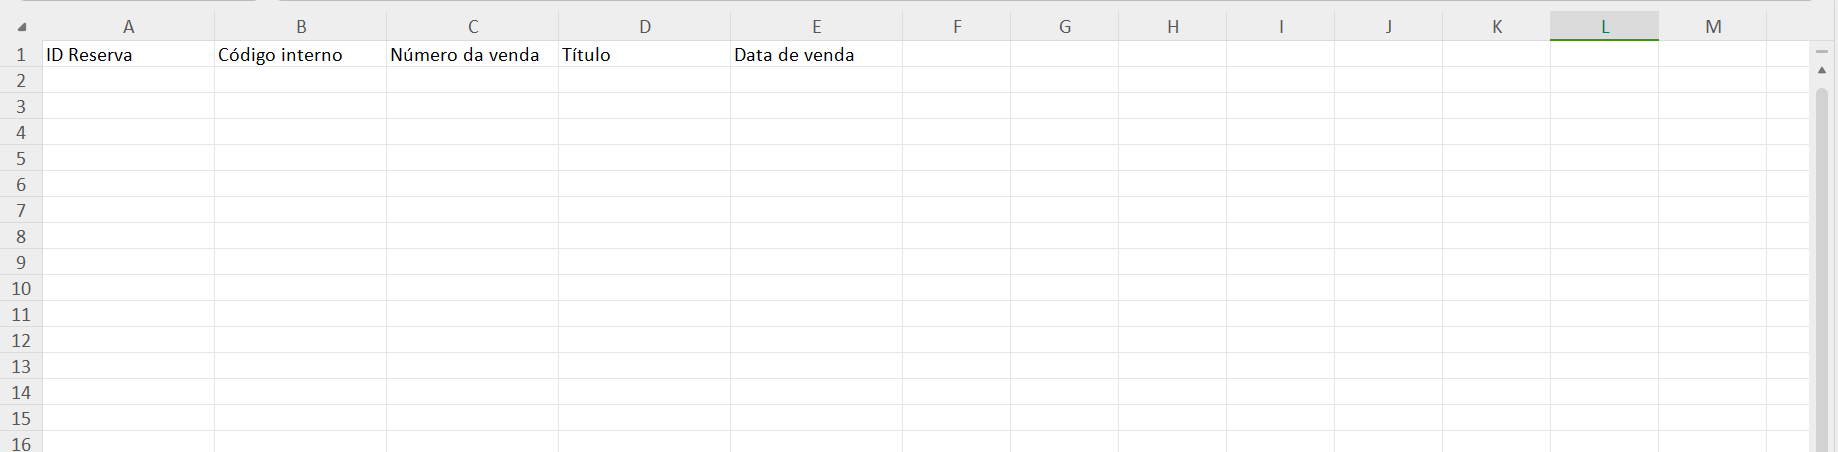Select column H header
The width and height of the screenshot is (1838, 452).
1172,27
